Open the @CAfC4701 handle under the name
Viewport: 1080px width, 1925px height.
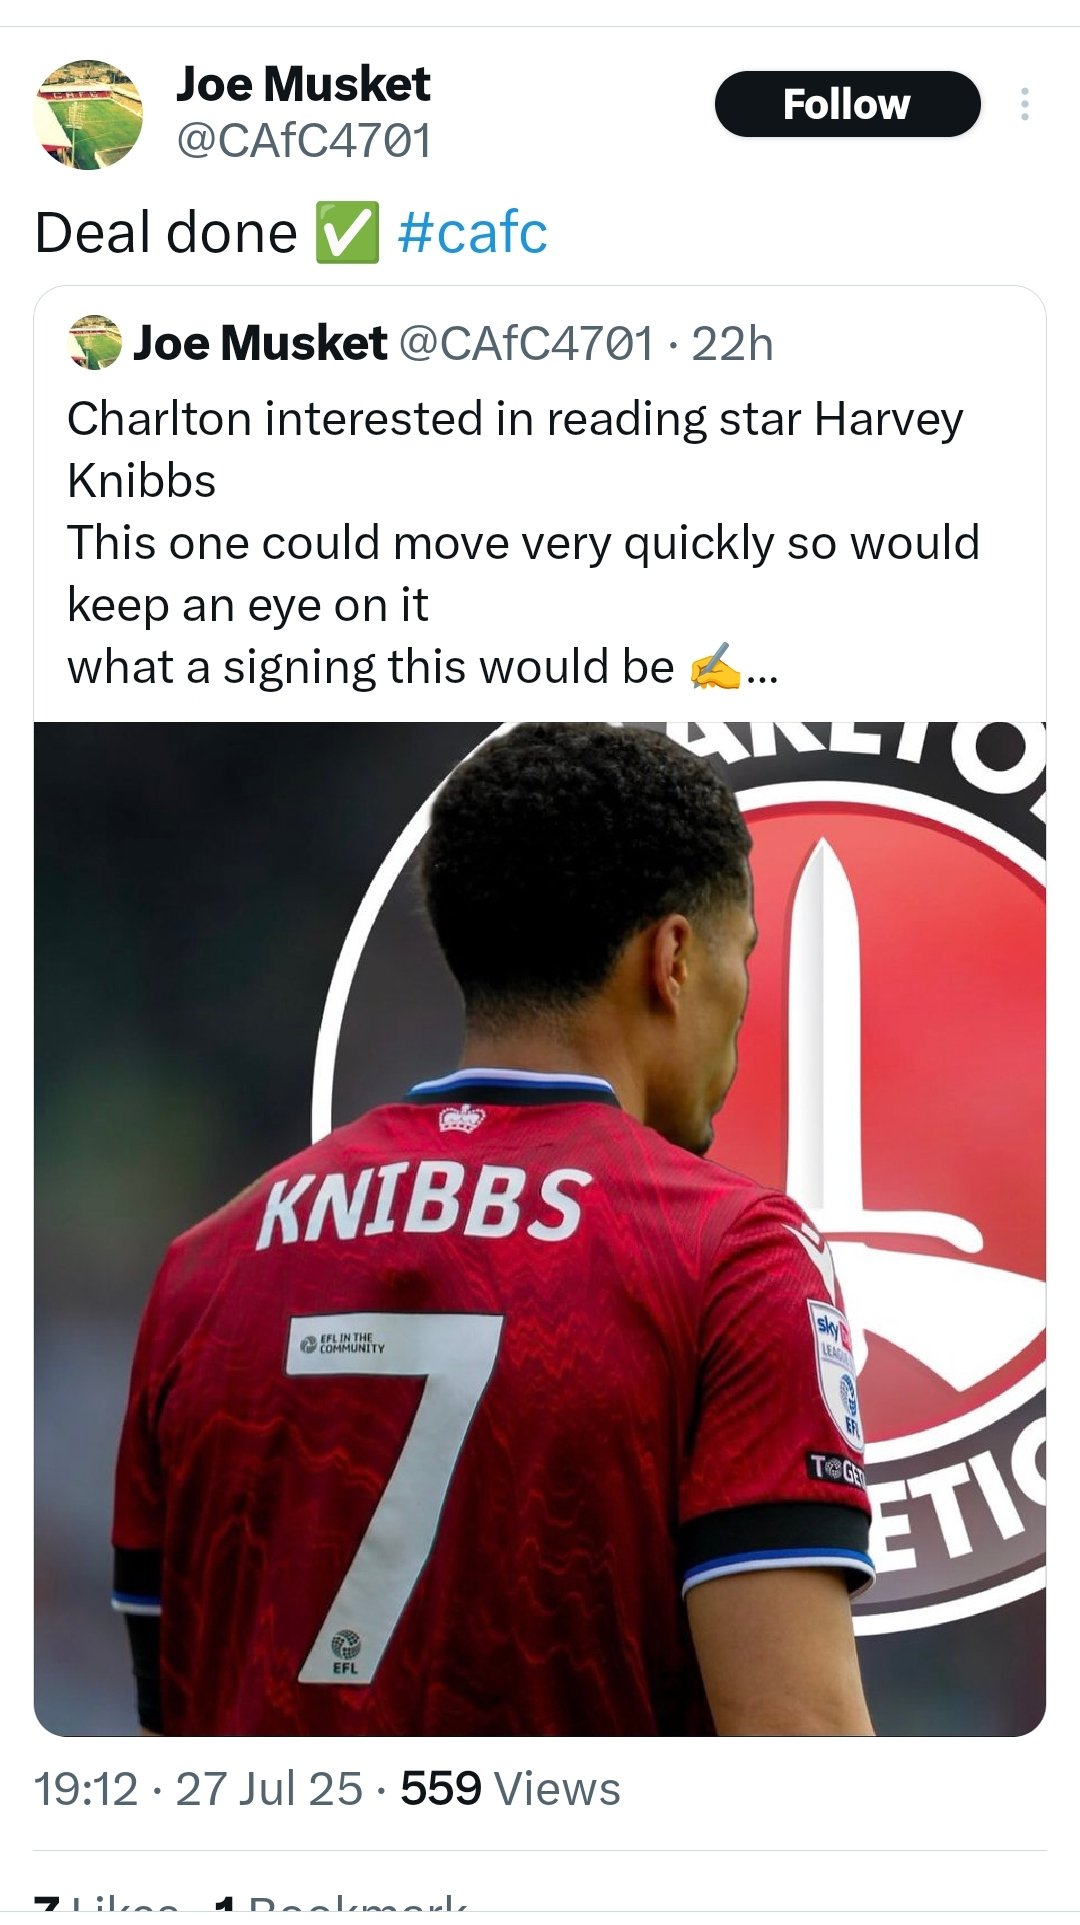pos(304,140)
